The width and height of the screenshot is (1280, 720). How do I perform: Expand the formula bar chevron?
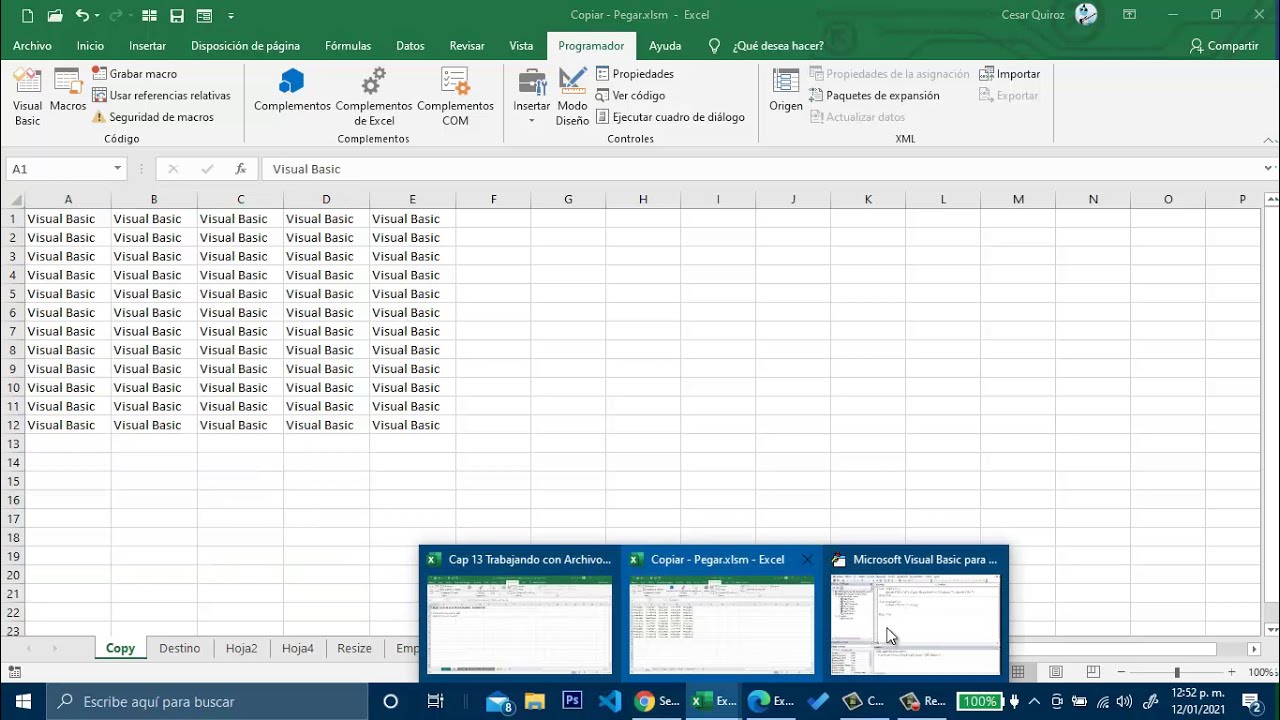1268,169
